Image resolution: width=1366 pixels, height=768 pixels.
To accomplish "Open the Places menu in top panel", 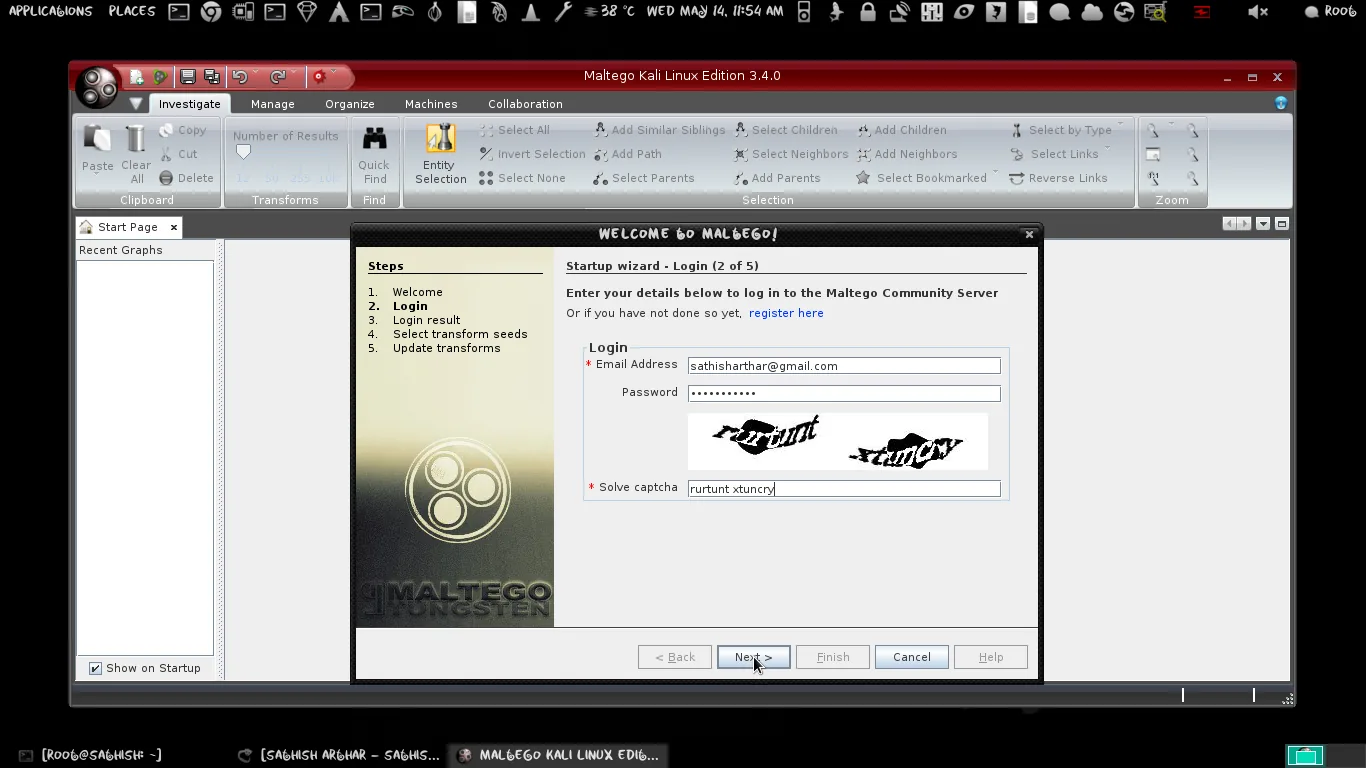I will [132, 11].
